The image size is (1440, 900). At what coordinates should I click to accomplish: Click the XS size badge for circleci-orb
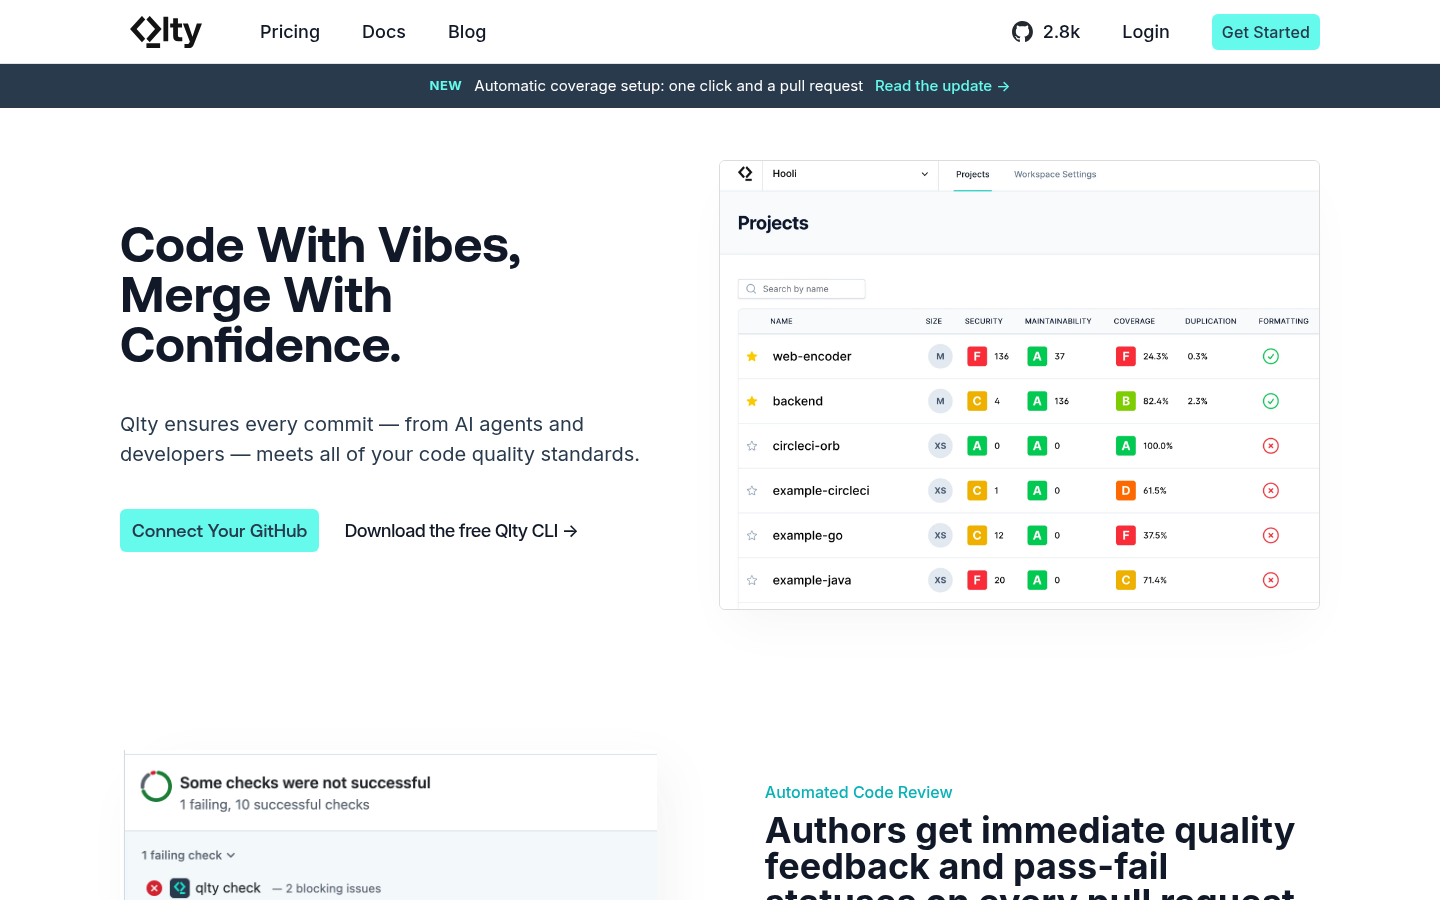pos(940,446)
